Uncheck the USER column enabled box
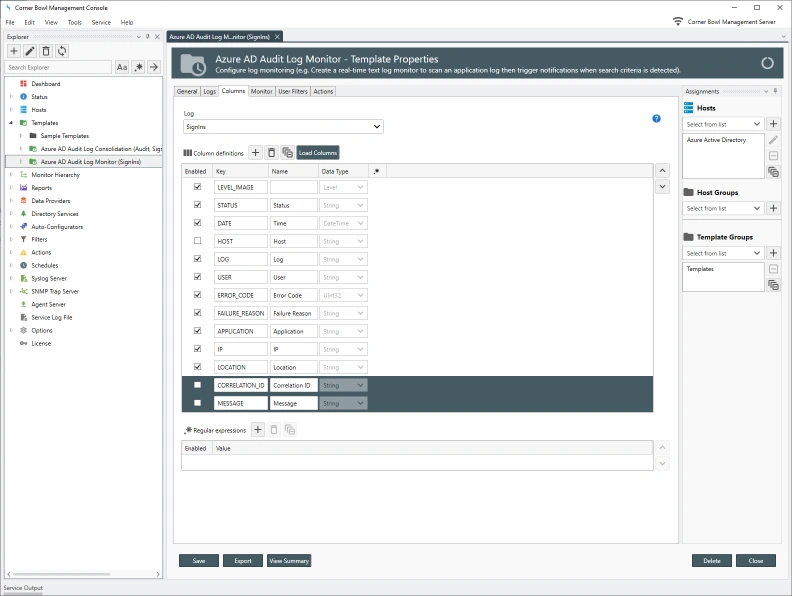Screen dimensions: 792x596 coord(197,277)
